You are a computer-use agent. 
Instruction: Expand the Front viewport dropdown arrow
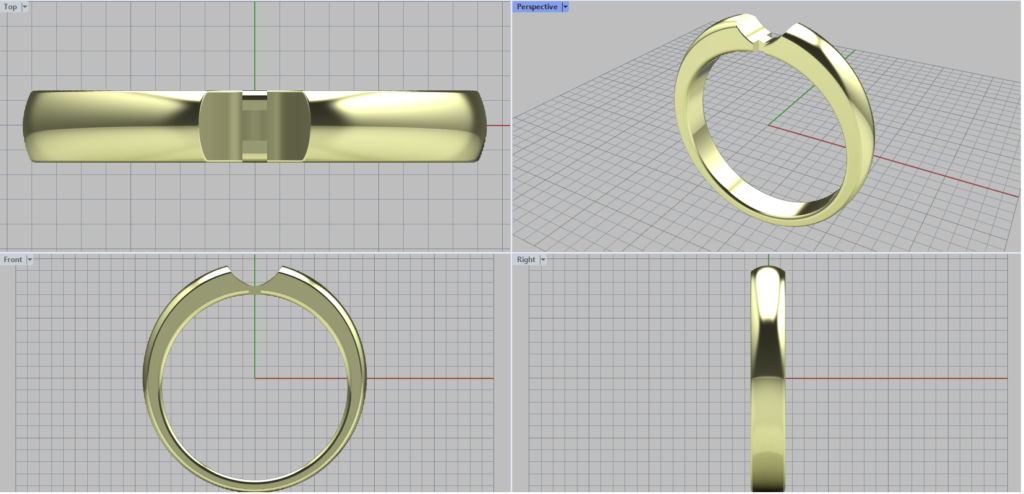(x=30, y=260)
